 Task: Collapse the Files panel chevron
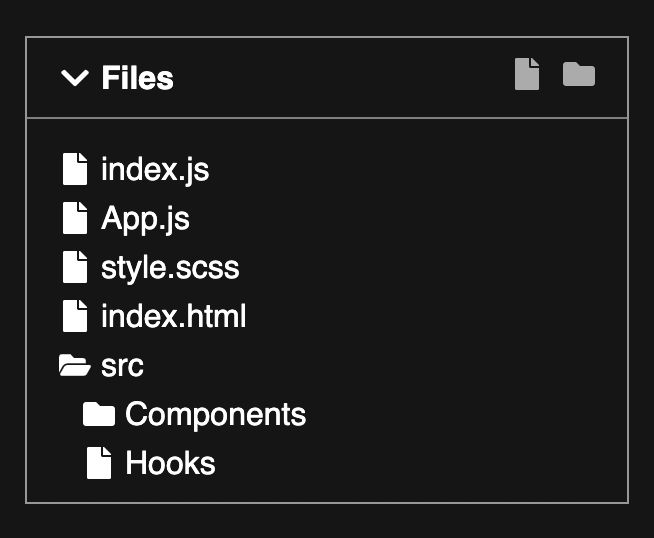coord(75,78)
